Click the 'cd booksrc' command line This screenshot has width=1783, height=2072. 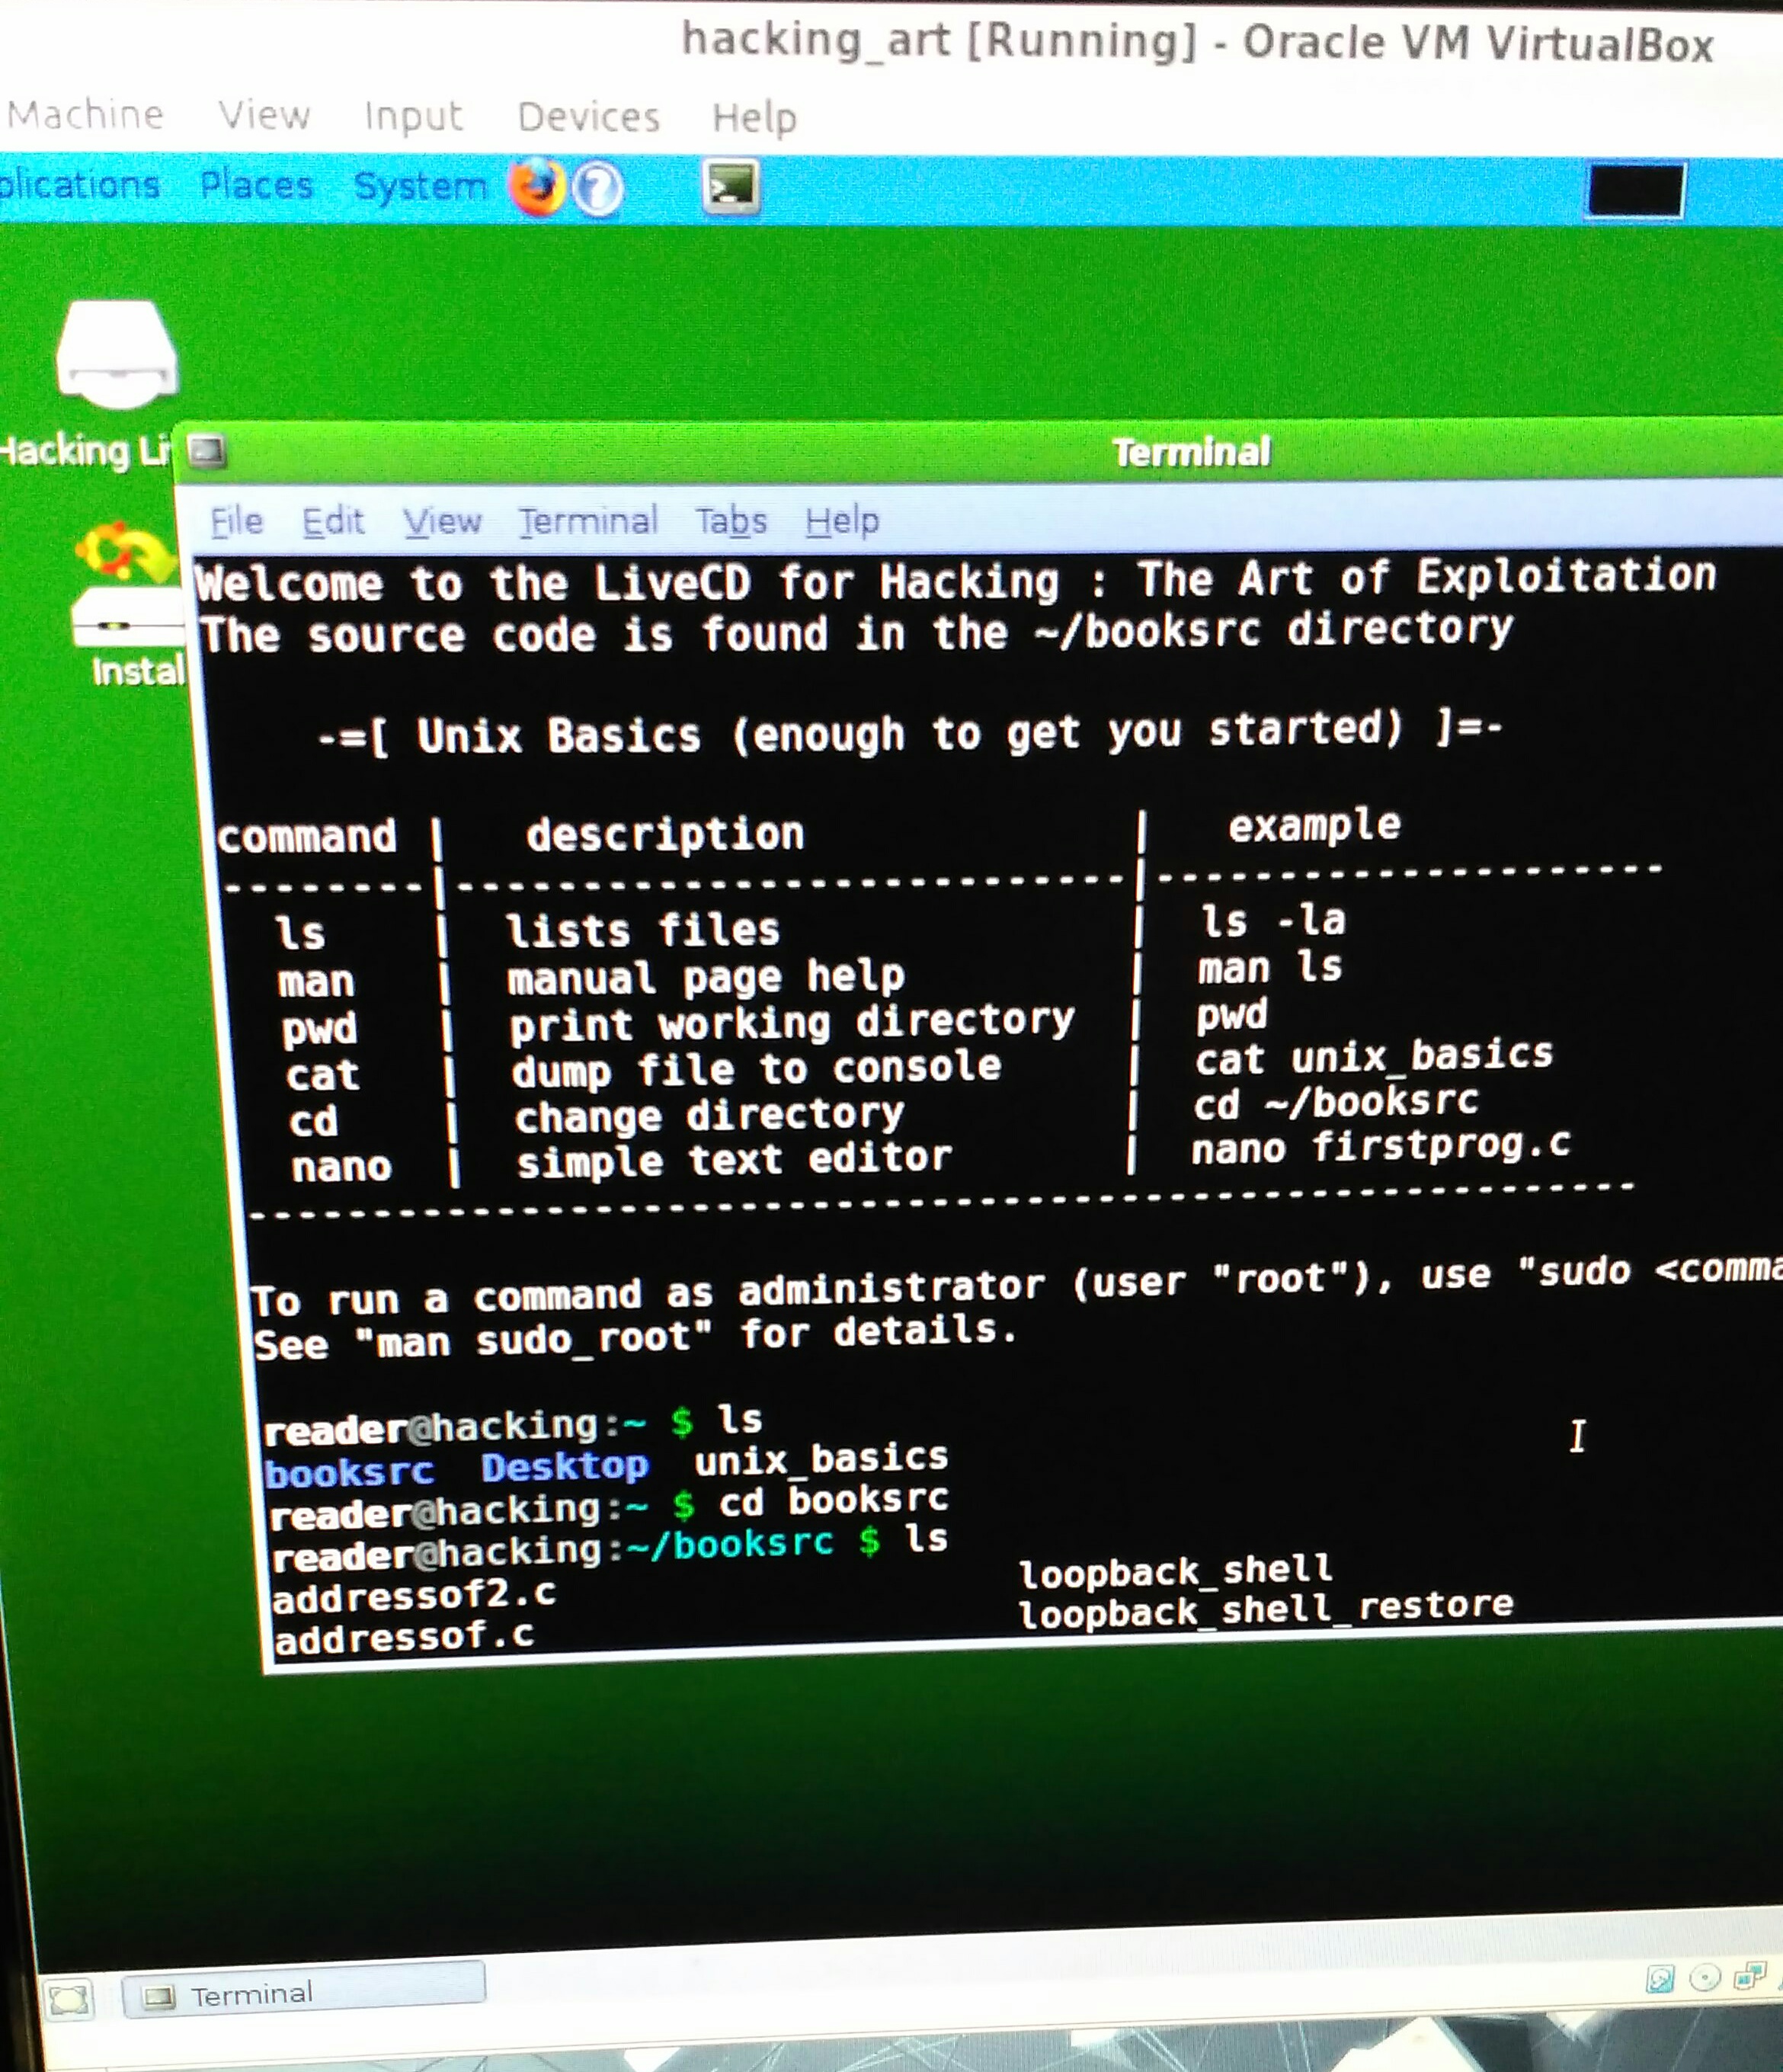pyautogui.click(x=834, y=1502)
